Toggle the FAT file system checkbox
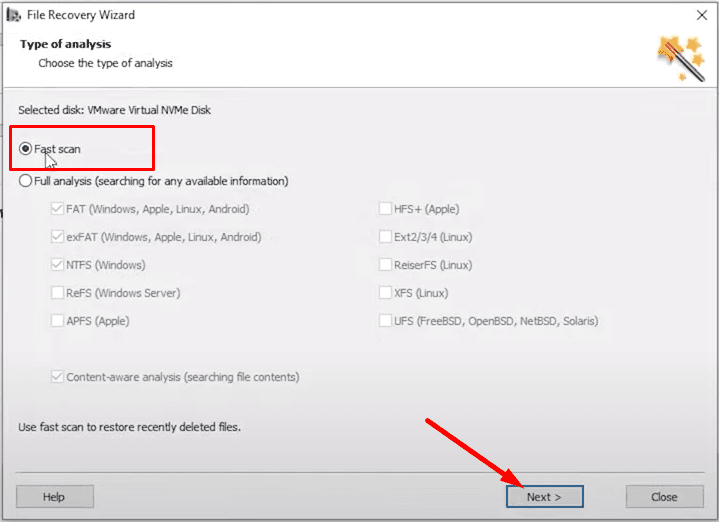The height and width of the screenshot is (522, 719). [x=57, y=209]
